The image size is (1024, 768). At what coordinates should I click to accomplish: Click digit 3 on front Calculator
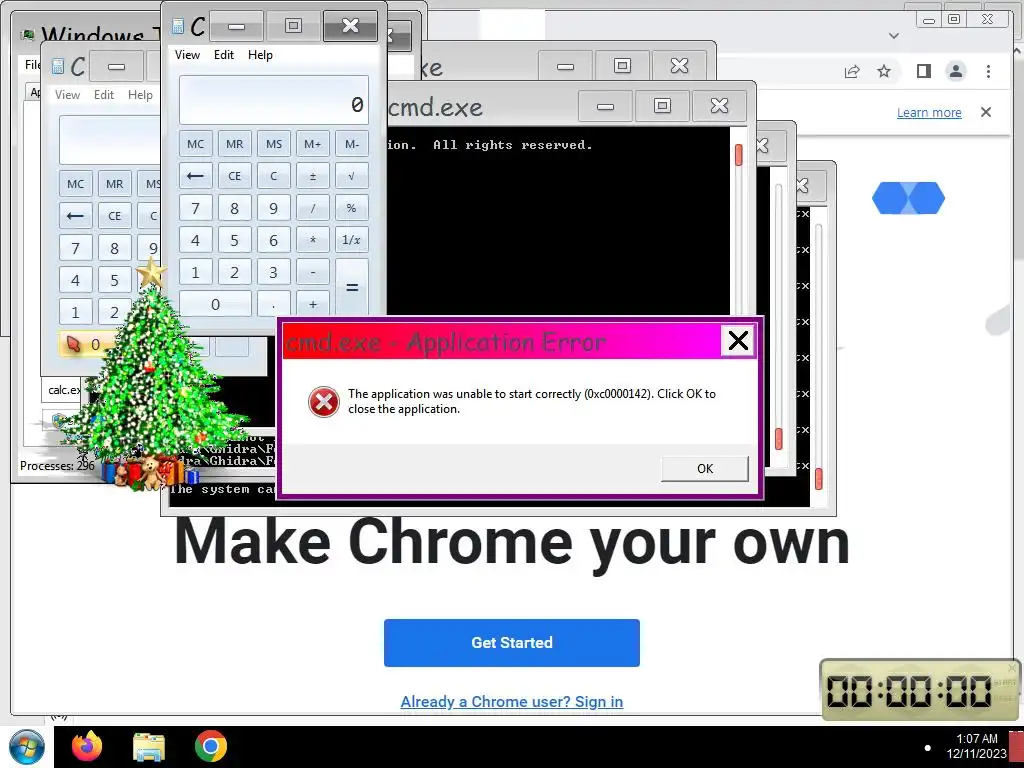click(274, 272)
